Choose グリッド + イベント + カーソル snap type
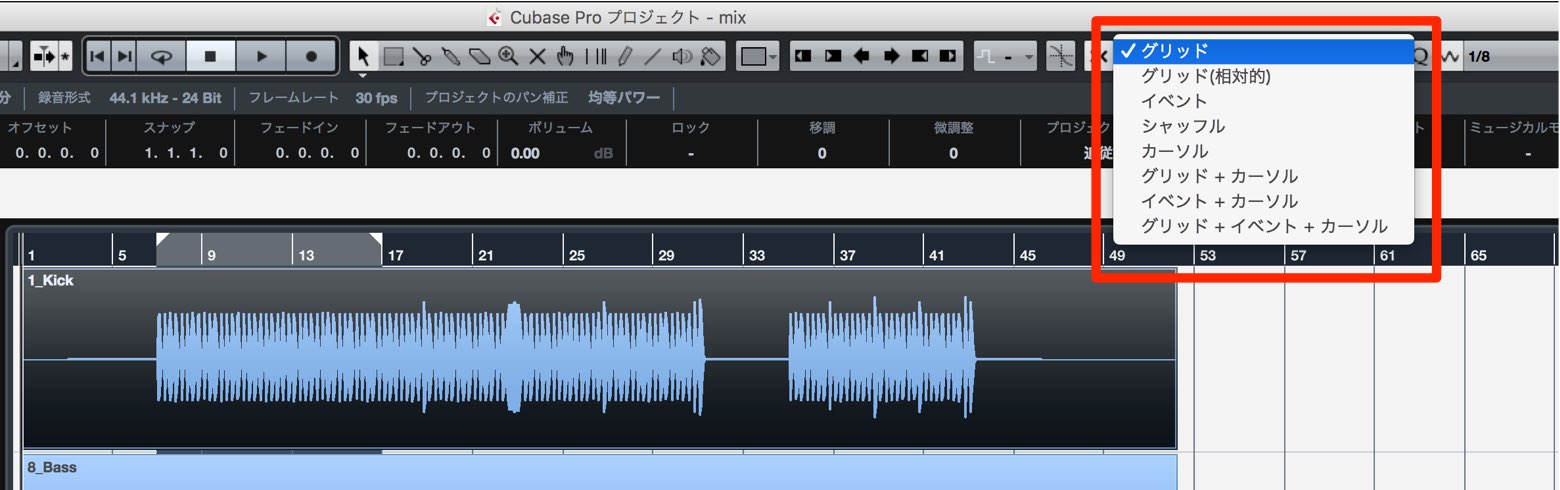Viewport: 1560px width, 490px height. pos(1263,226)
